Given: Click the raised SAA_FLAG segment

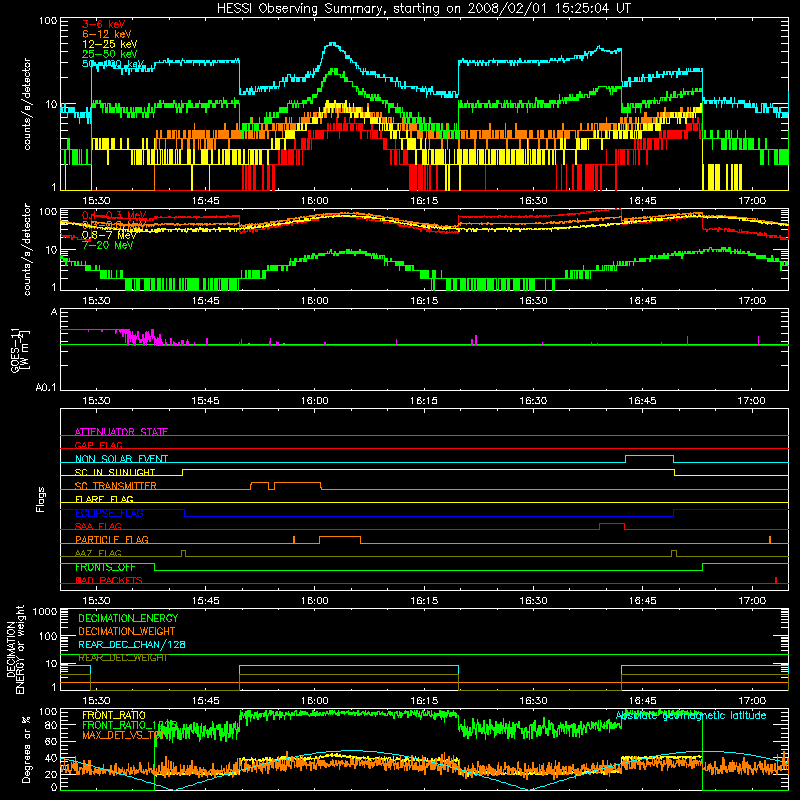Looking at the screenshot, I should [612, 523].
